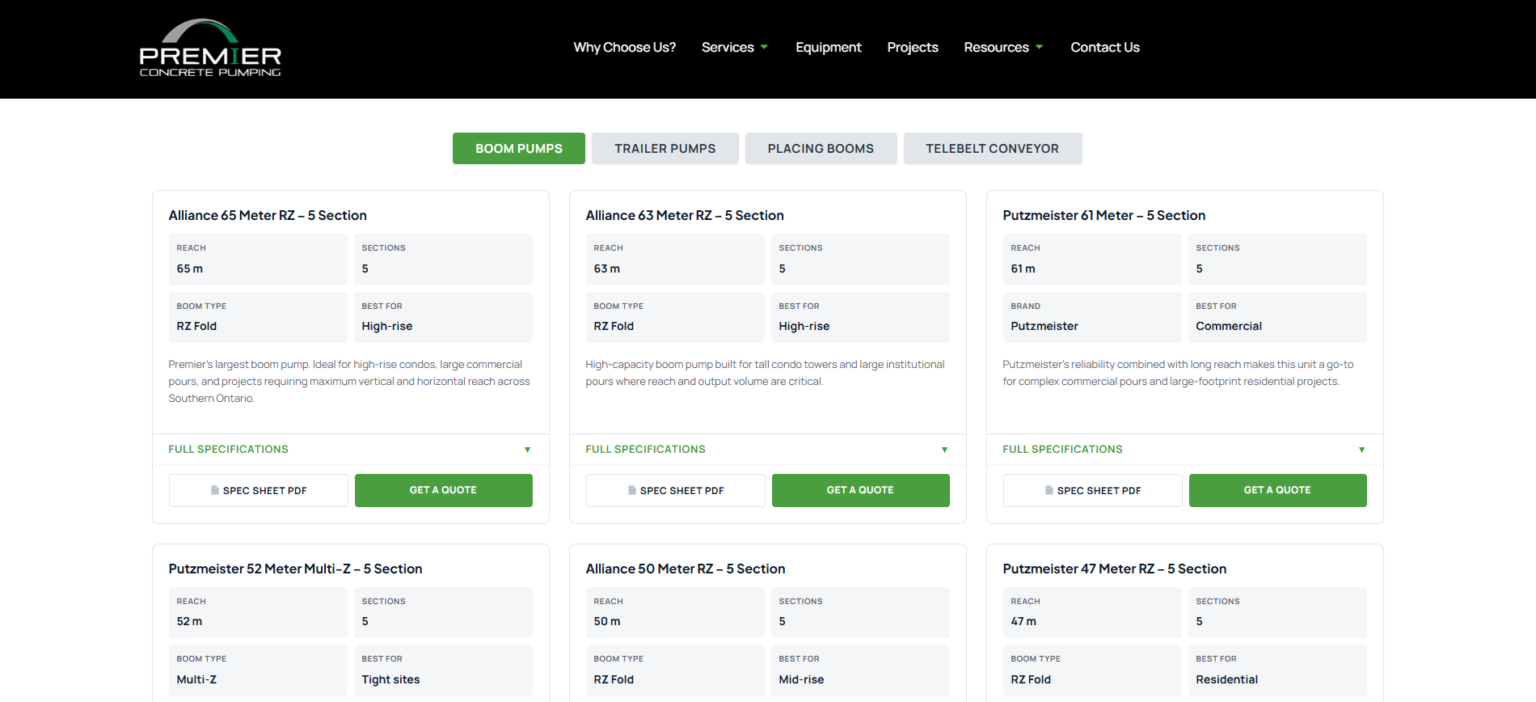Click the 65 m reach value
The width and height of the screenshot is (1536, 702).
tap(190, 268)
